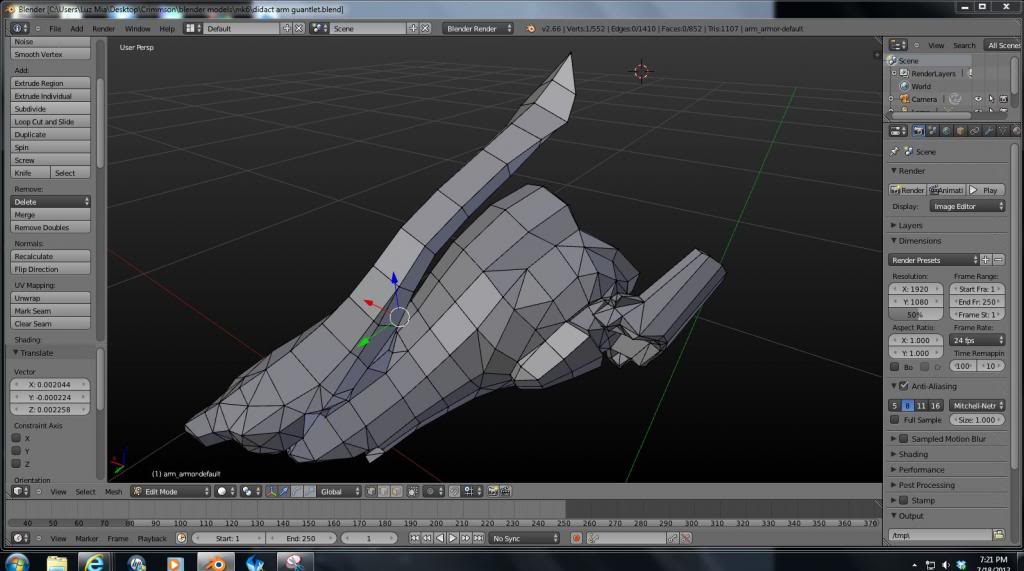Open the File menu

[x=55, y=29]
